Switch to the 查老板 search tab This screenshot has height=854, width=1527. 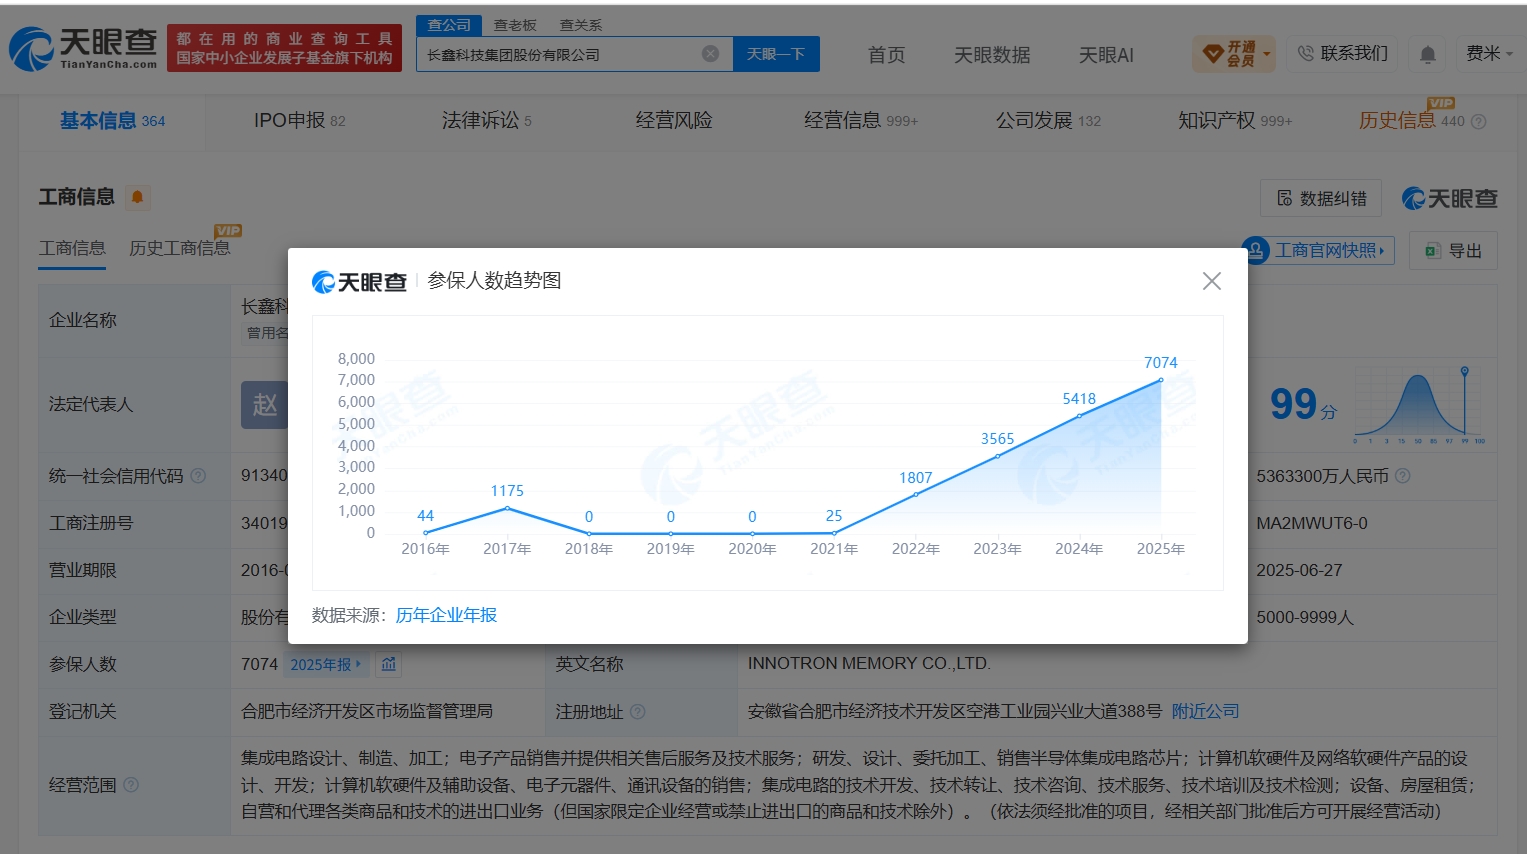(x=515, y=25)
